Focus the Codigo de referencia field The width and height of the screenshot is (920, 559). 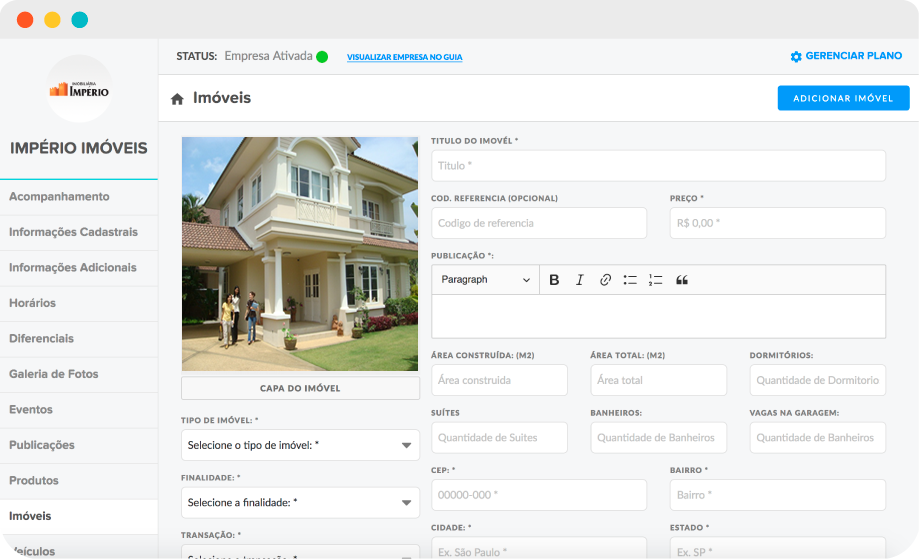[539, 223]
